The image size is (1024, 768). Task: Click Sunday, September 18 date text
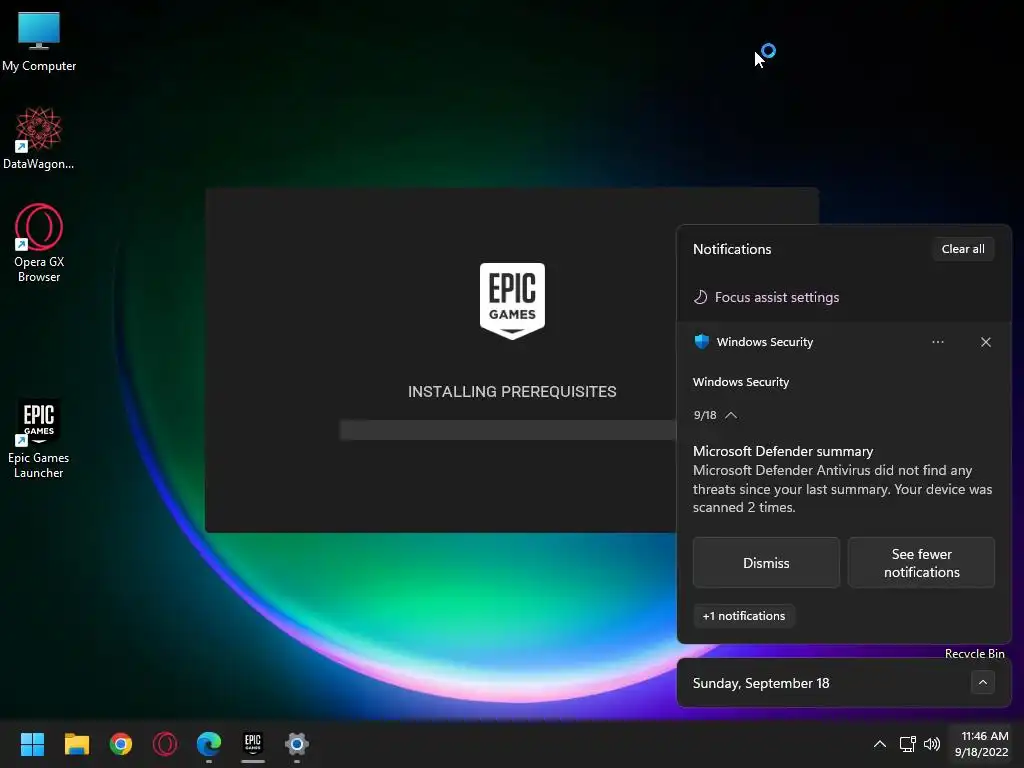(761, 683)
